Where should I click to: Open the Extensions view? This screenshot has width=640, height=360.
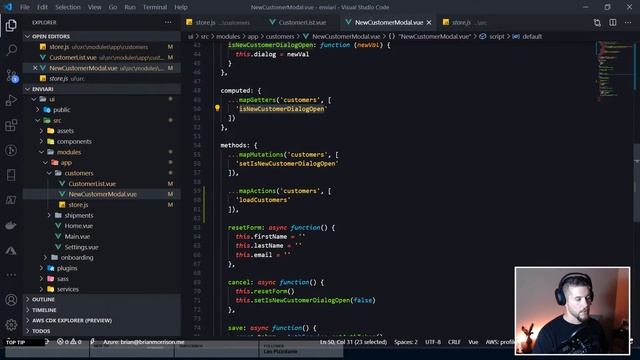pos(11,125)
